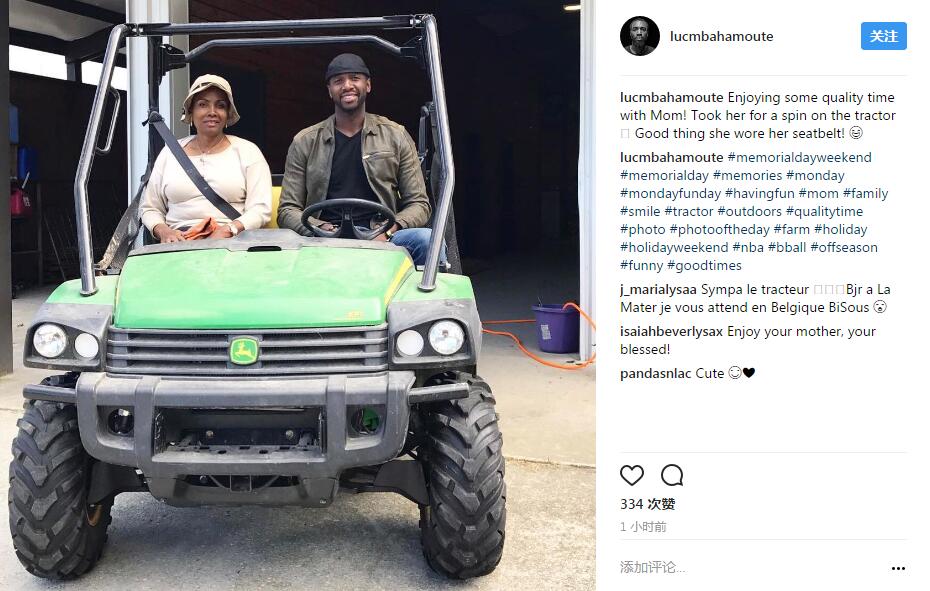The height and width of the screenshot is (591, 930).
Task: Click the 334 次赞 likes count
Action: [648, 504]
